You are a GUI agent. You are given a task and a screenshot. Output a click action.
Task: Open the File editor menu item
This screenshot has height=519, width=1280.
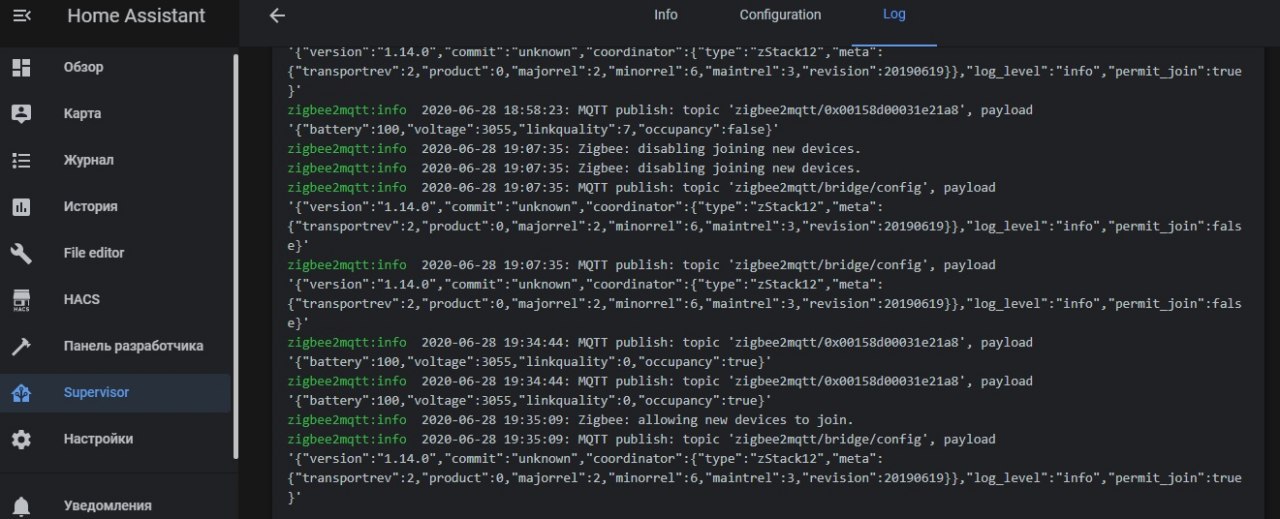pos(115,253)
